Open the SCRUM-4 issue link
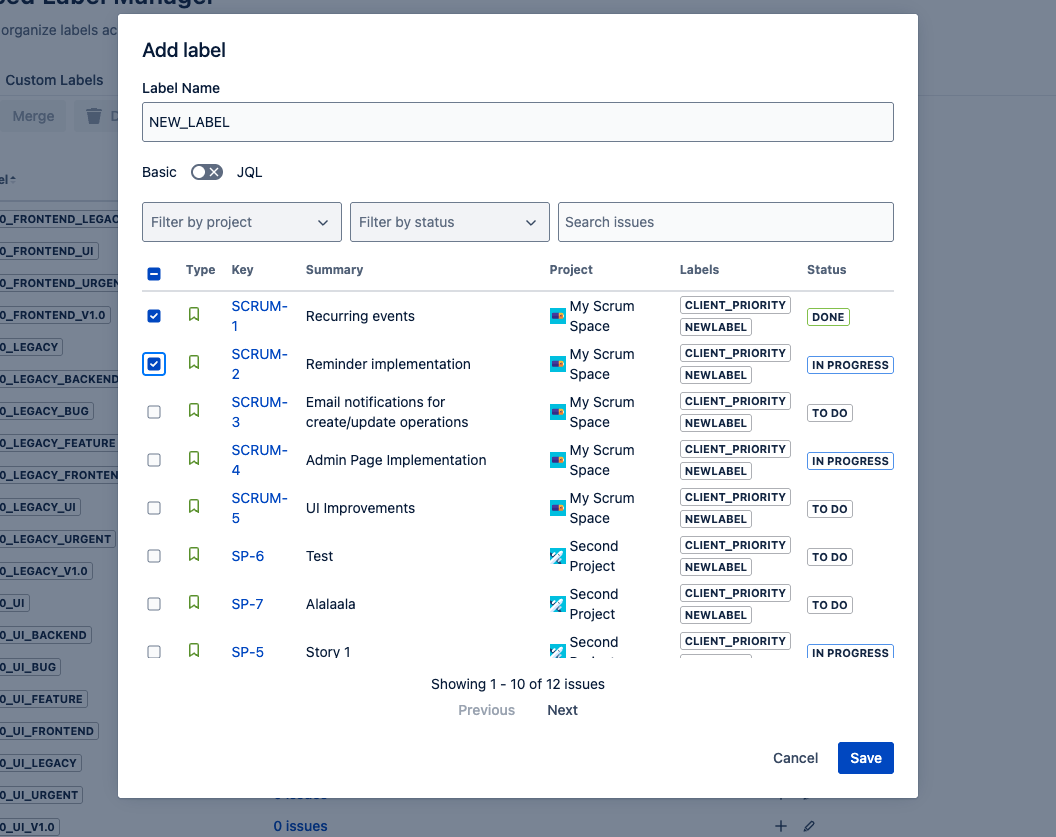 pyautogui.click(x=258, y=460)
